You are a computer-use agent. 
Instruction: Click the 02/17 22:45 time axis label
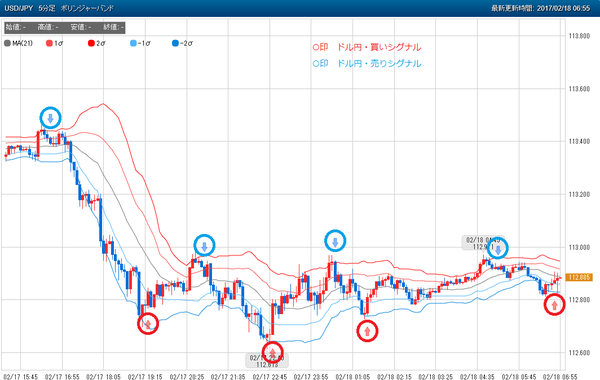tap(270, 377)
